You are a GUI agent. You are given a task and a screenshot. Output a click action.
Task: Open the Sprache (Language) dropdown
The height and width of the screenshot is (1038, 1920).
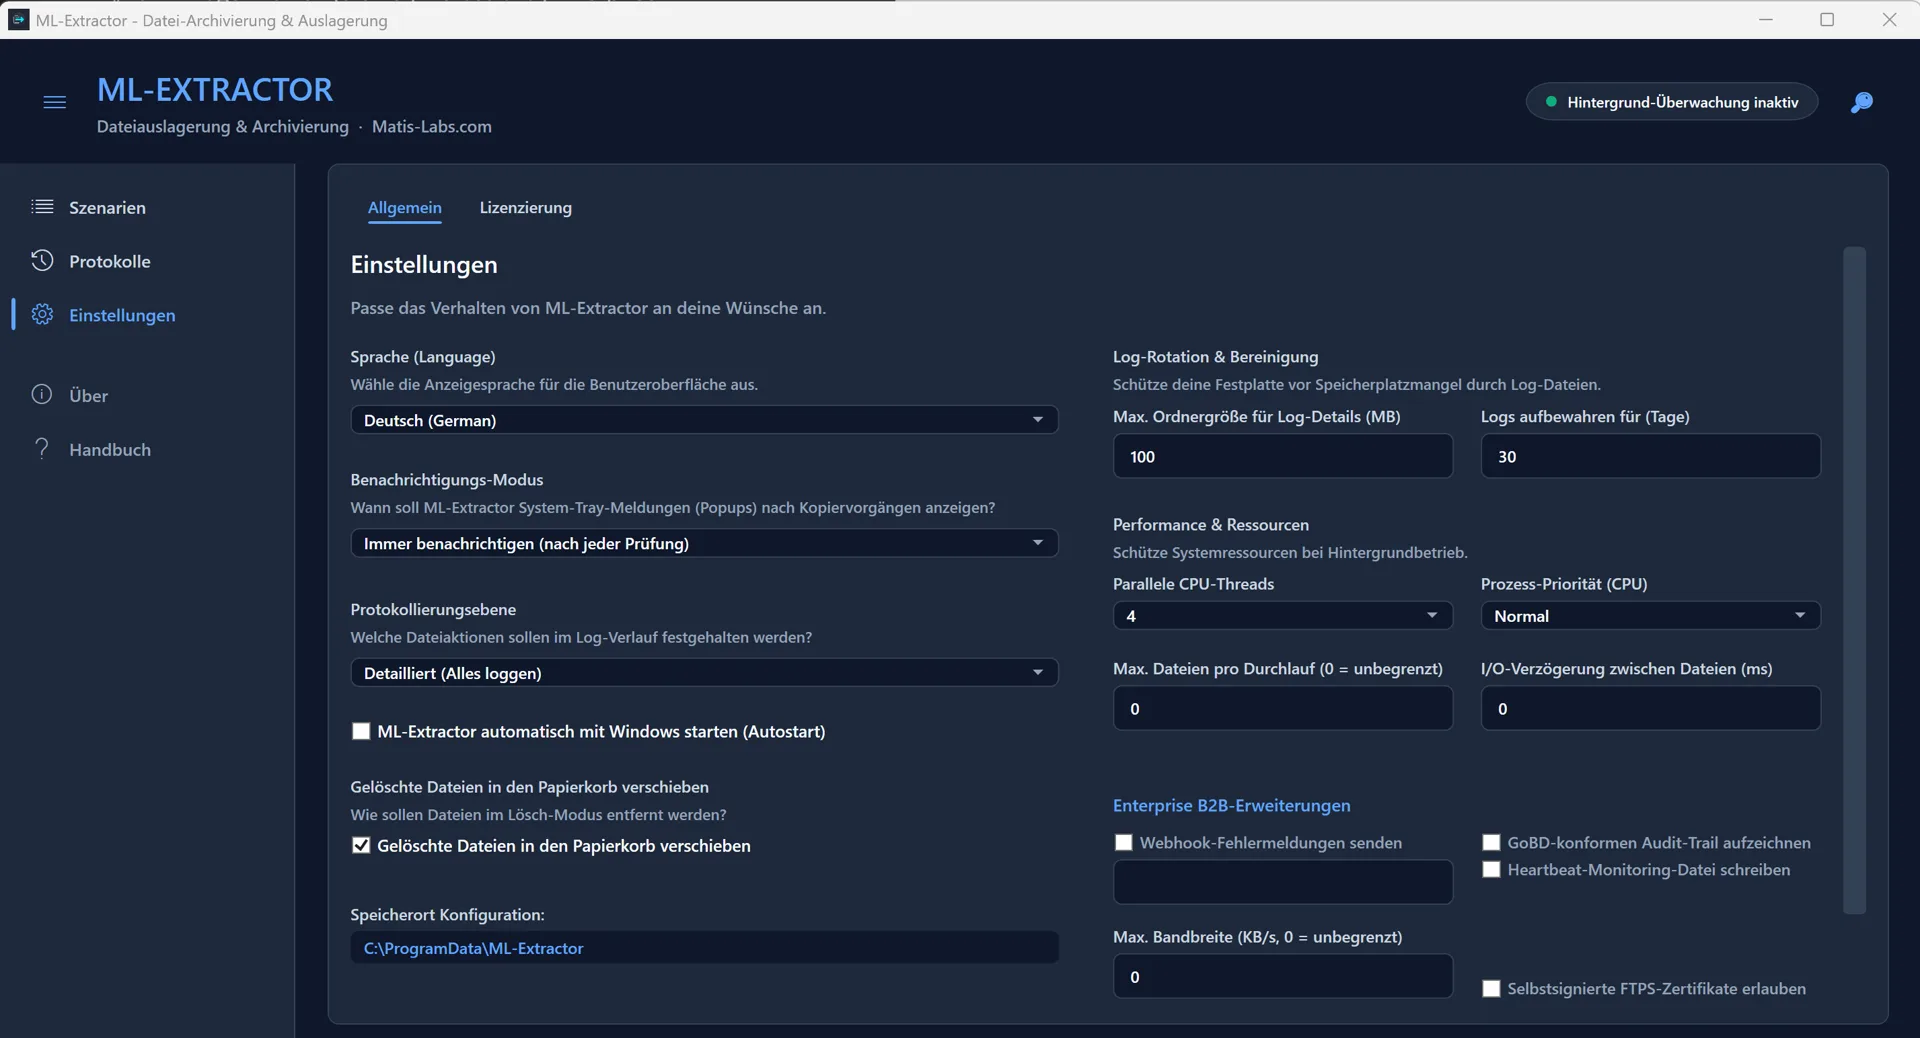[704, 420]
